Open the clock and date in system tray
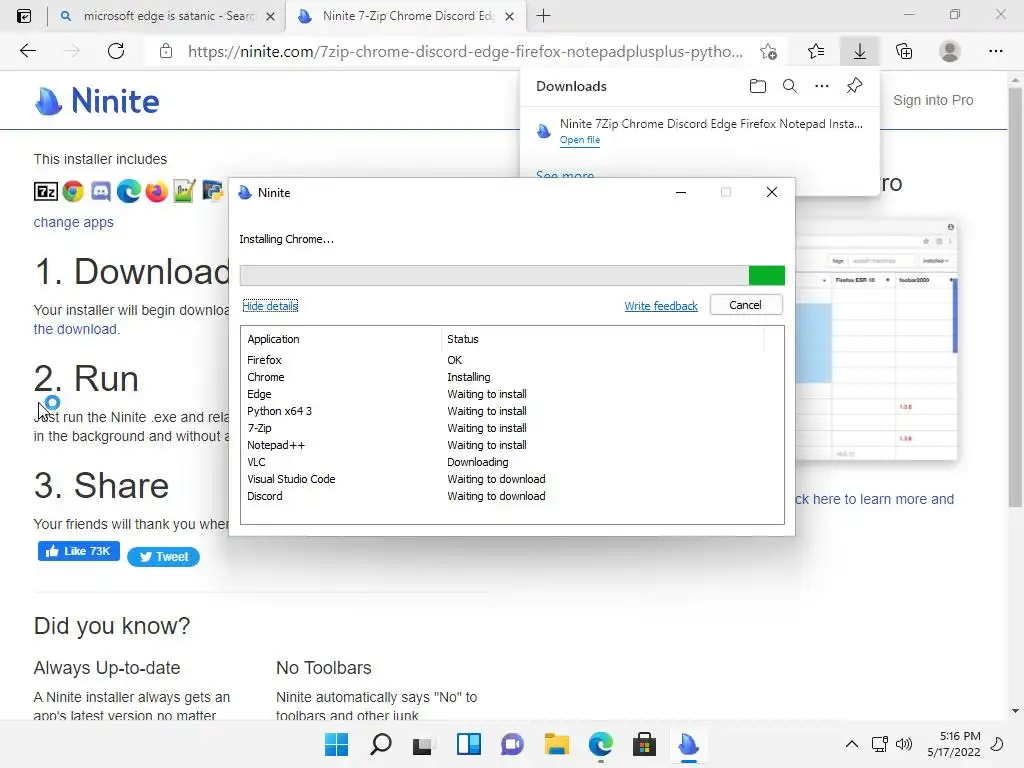 coord(953,744)
